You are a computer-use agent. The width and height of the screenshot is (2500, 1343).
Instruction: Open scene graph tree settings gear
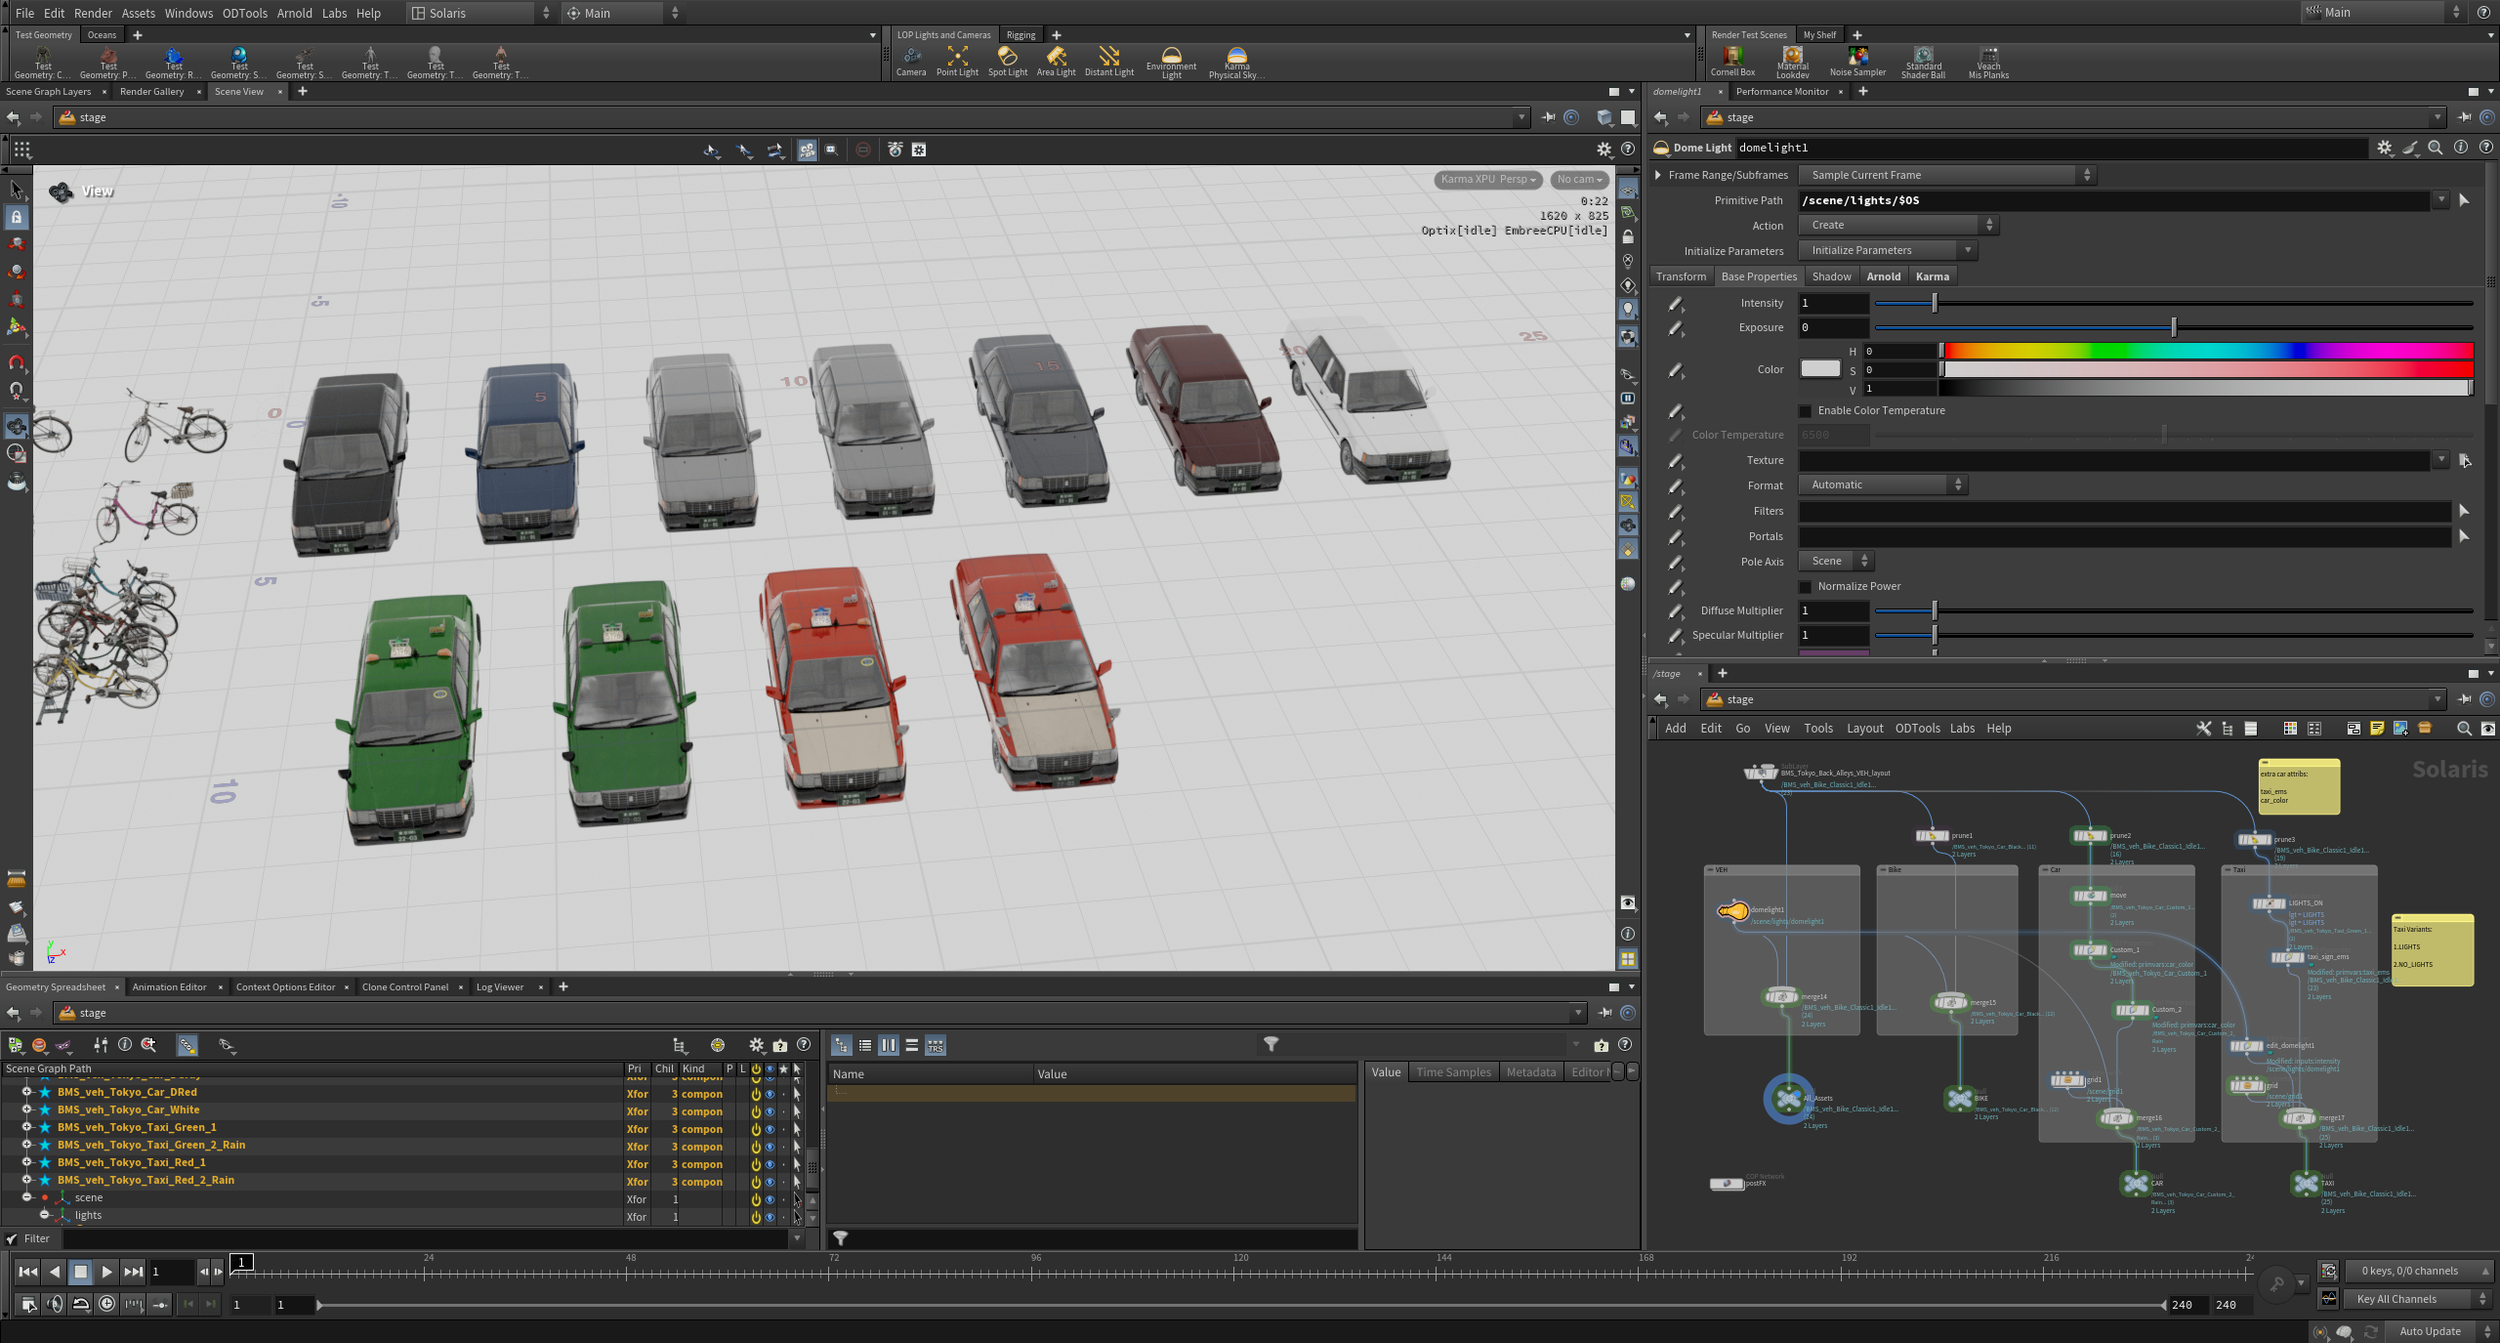pos(756,1045)
